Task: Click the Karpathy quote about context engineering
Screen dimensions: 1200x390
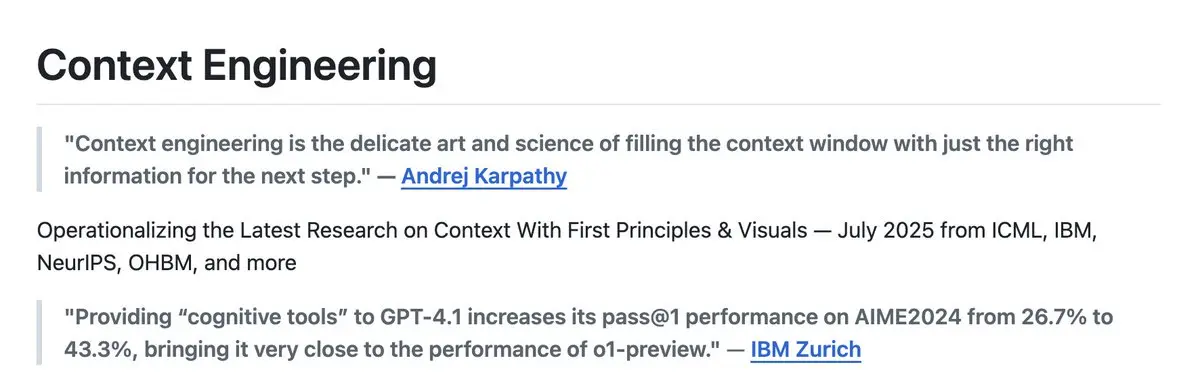Action: [568, 160]
